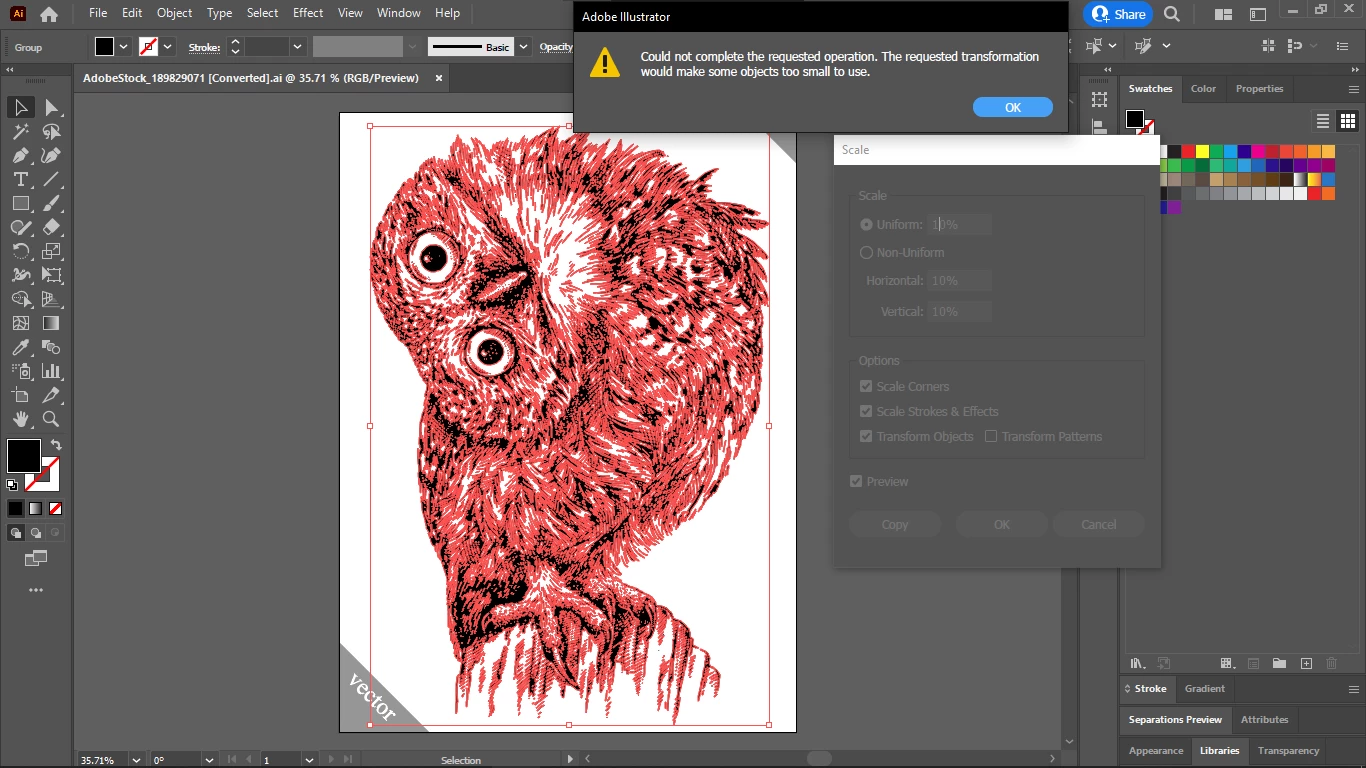This screenshot has width=1366, height=768.
Task: Toggle the Preview checkbox in Scale dialog
Action: (x=856, y=481)
